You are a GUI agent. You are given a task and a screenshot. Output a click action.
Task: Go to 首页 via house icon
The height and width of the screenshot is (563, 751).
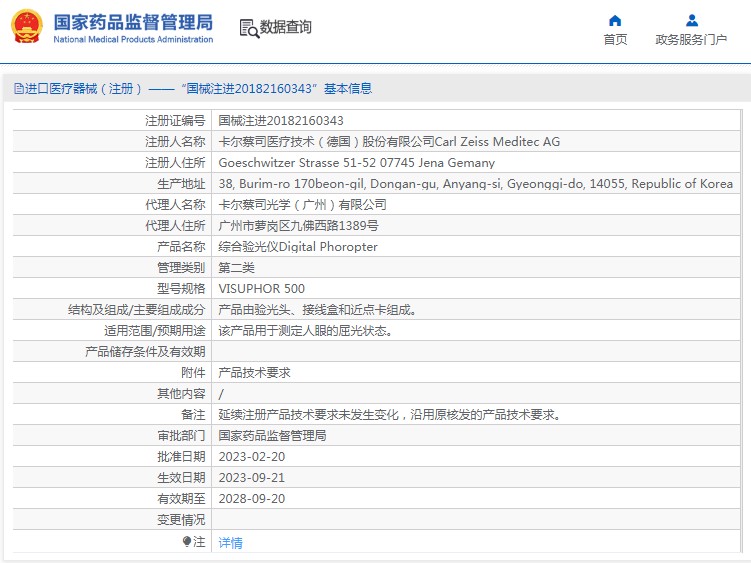click(x=615, y=21)
